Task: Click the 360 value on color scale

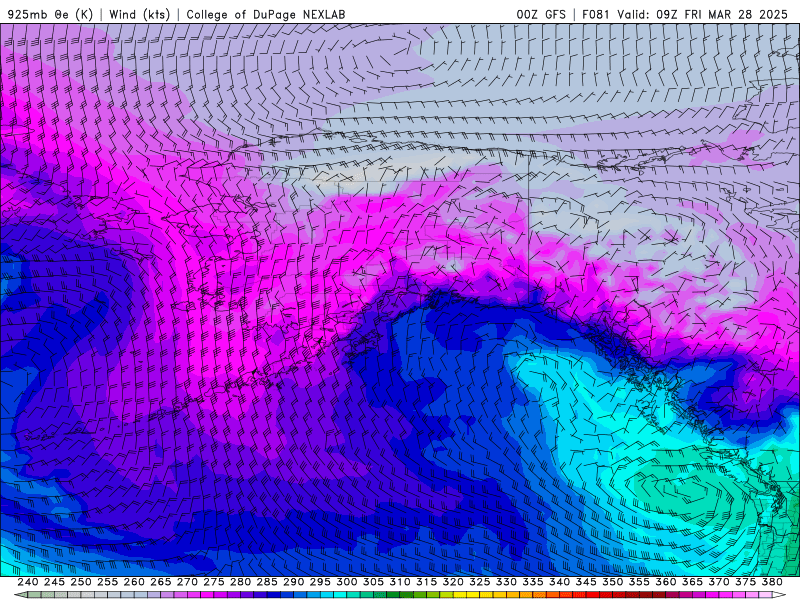Action: 666,582
